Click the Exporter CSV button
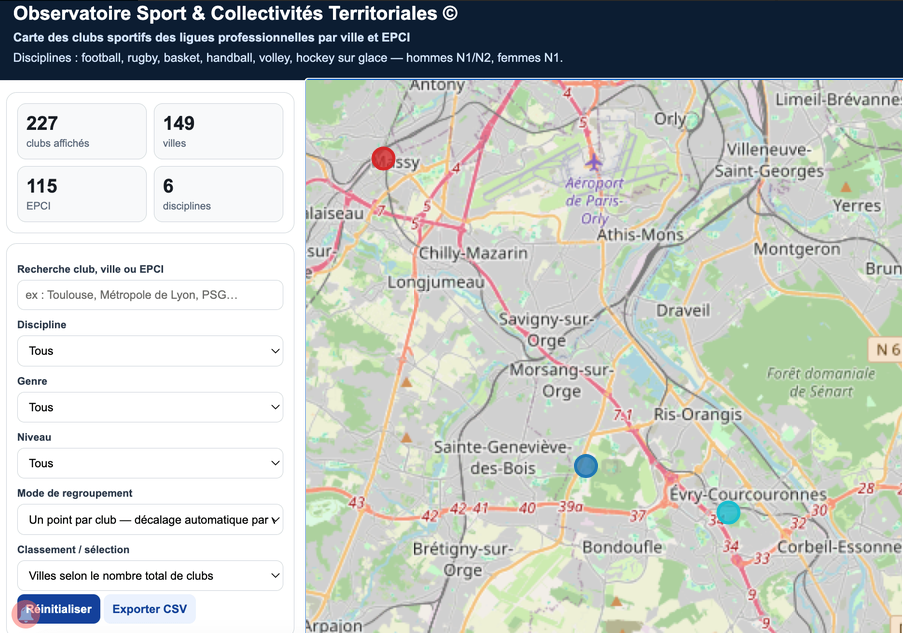Image resolution: width=903 pixels, height=633 pixels. (150, 609)
